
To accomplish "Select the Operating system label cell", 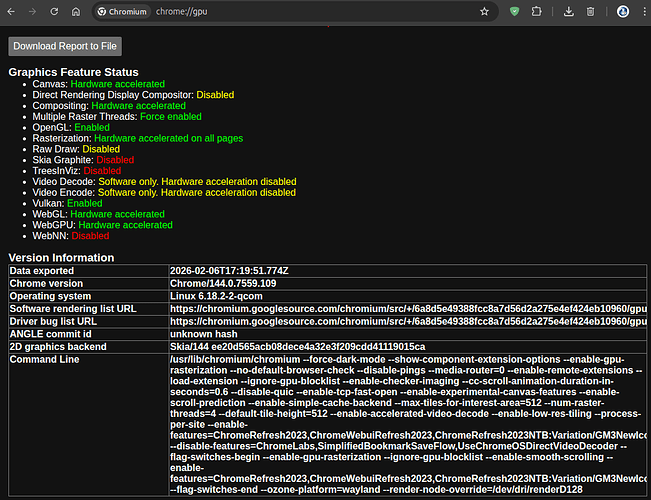I will 88,296.
